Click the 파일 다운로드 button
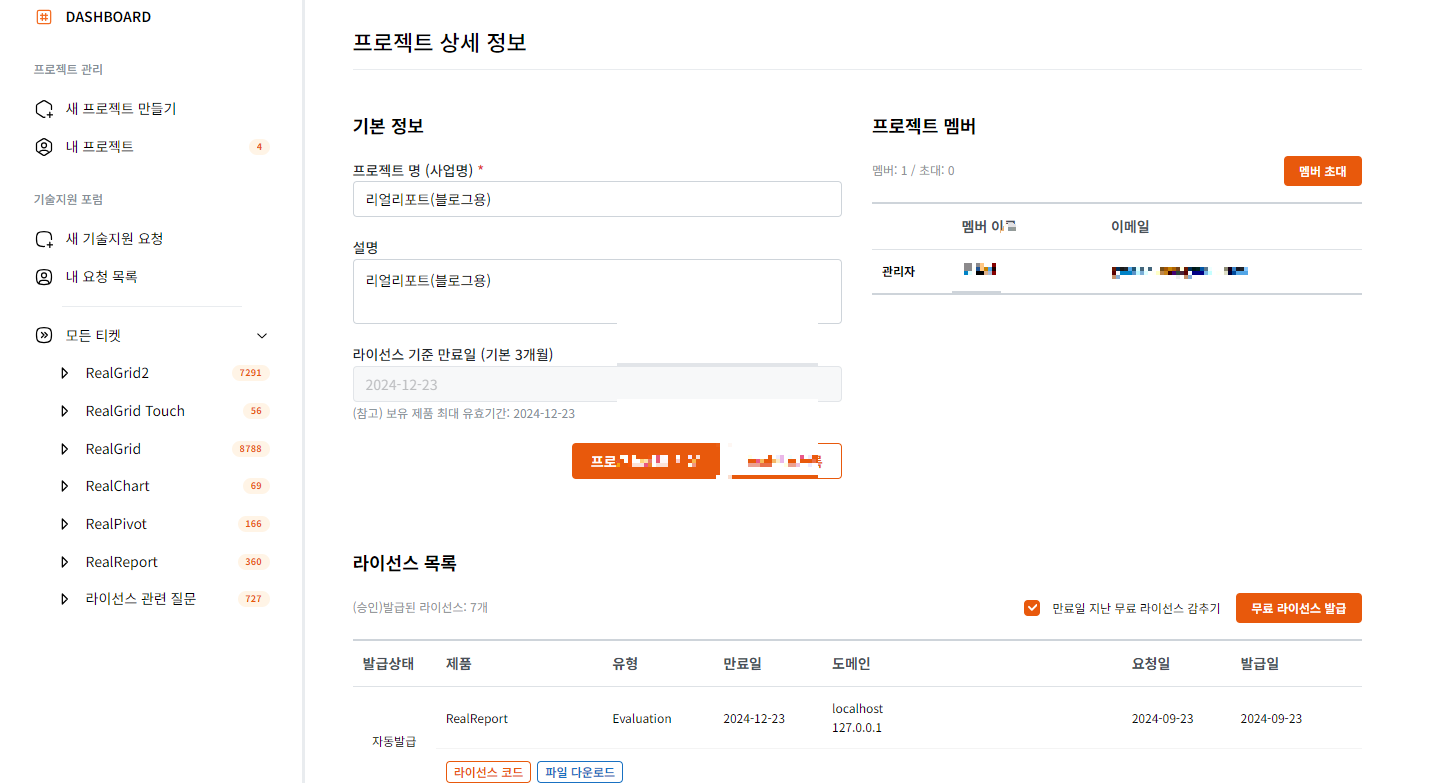Viewport: 1435px width, 783px height. (580, 772)
